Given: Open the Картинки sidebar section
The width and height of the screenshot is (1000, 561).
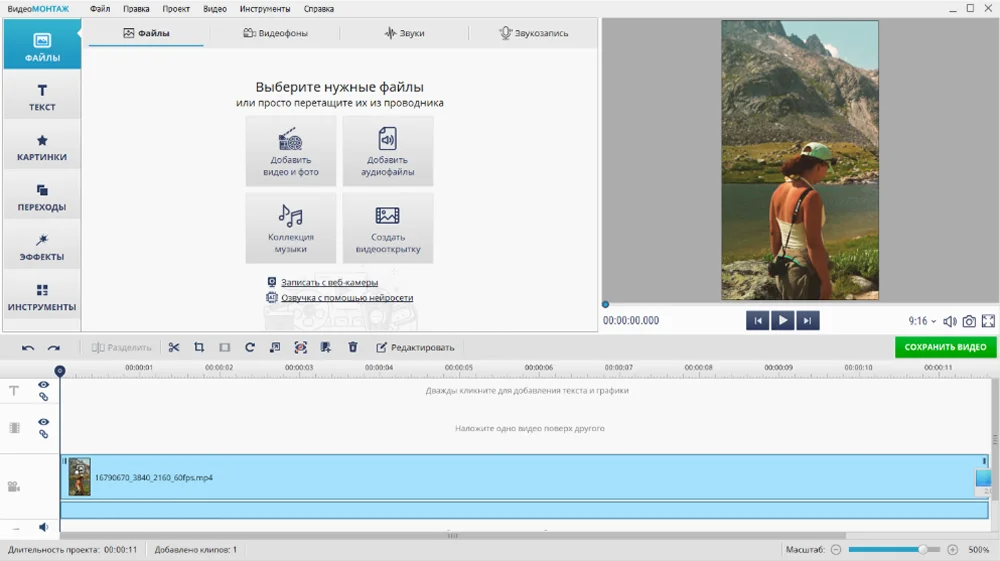Looking at the screenshot, I should pyautogui.click(x=42, y=147).
